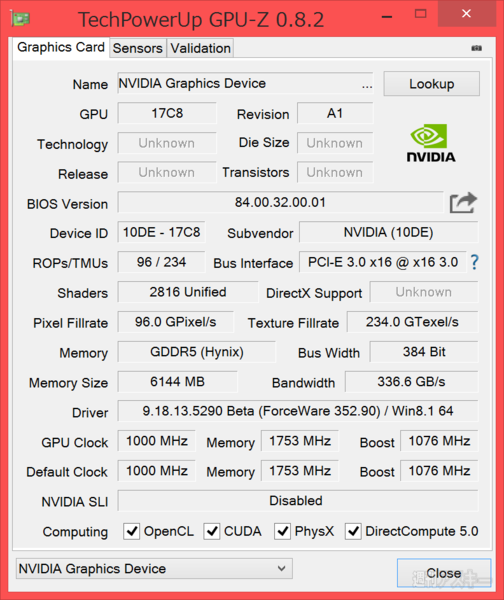The image size is (504, 600).
Task: Click Default Clock row Boost 1076 MHz
Action: coord(440,471)
